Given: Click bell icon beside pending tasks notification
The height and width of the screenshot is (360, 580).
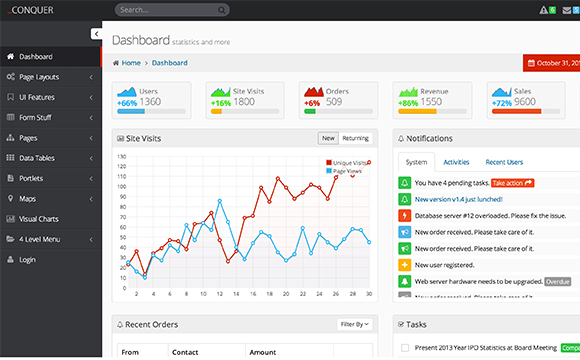Looking at the screenshot, I should tap(404, 183).
